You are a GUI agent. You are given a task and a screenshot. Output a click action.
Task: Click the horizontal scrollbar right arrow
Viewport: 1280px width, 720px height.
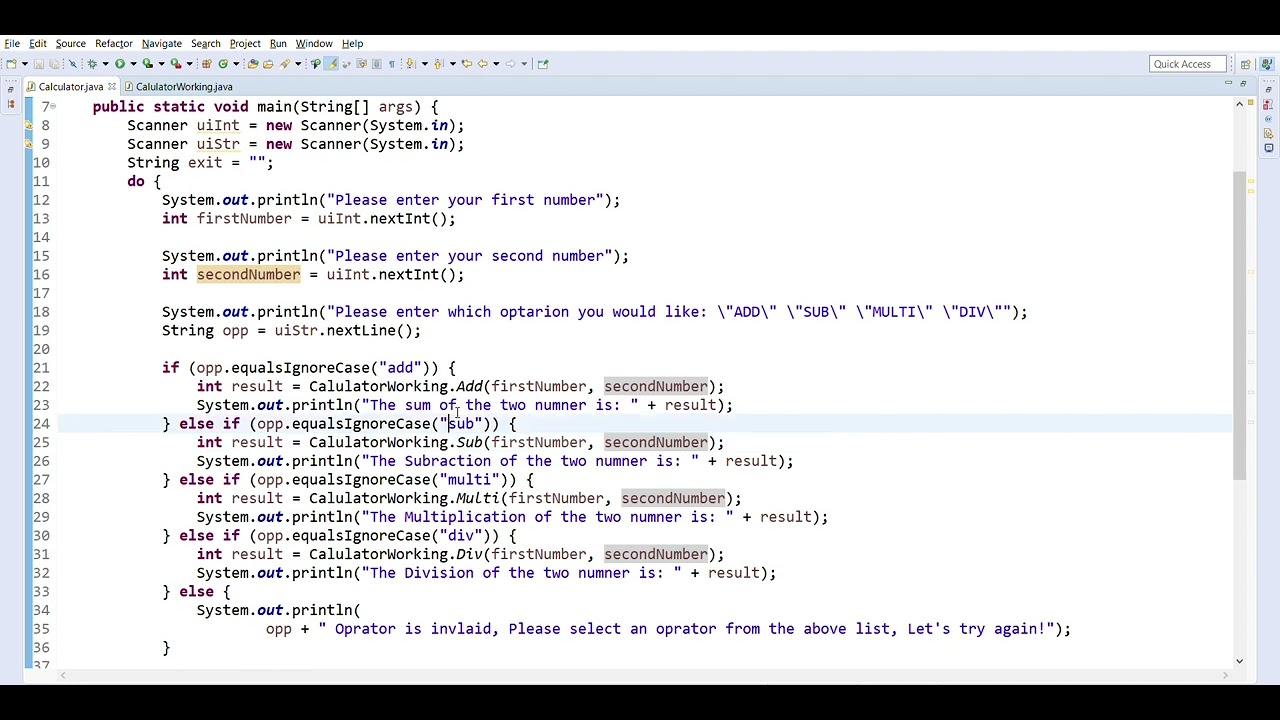pos(1226,676)
